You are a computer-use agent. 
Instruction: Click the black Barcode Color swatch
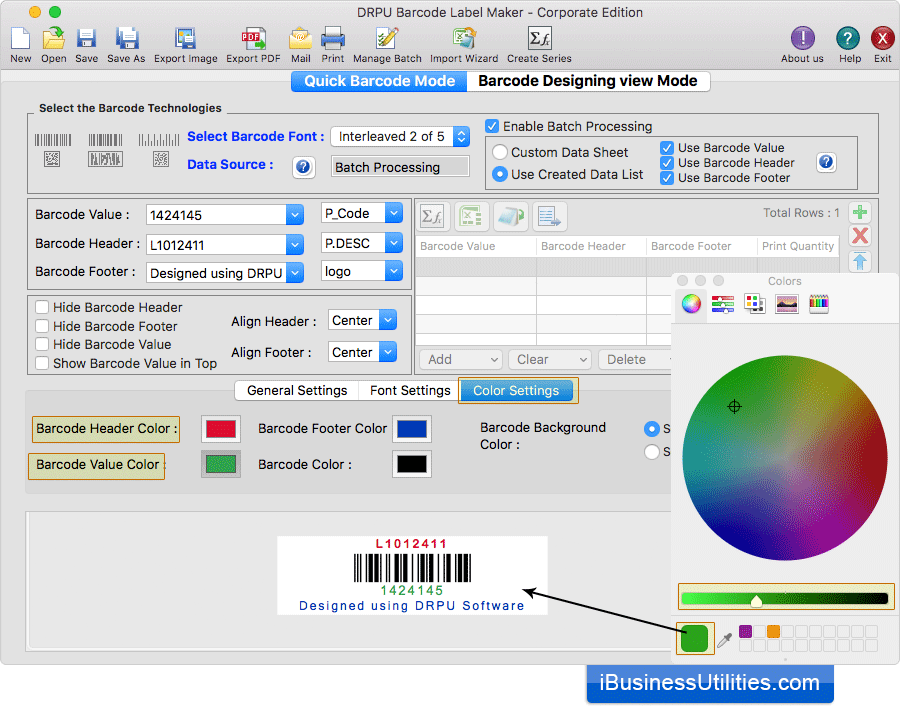412,464
